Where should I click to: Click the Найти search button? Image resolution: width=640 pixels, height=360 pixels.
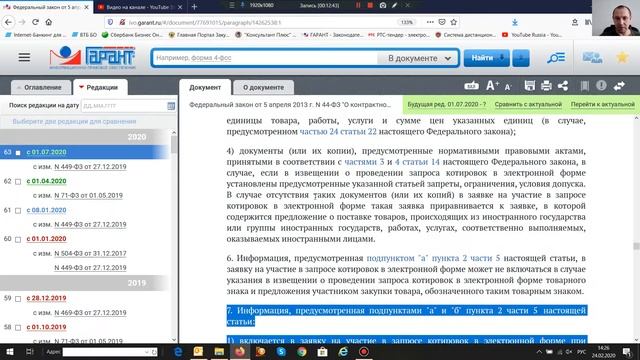point(487,58)
